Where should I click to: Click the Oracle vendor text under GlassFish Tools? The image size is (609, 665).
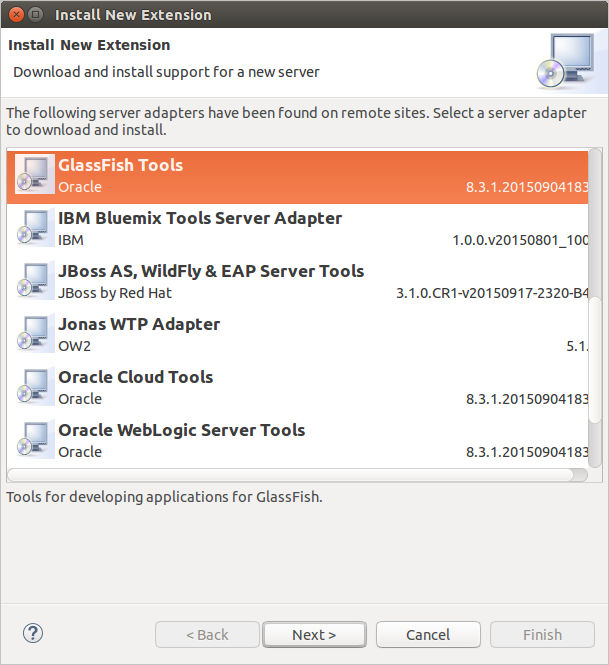[x=80, y=187]
